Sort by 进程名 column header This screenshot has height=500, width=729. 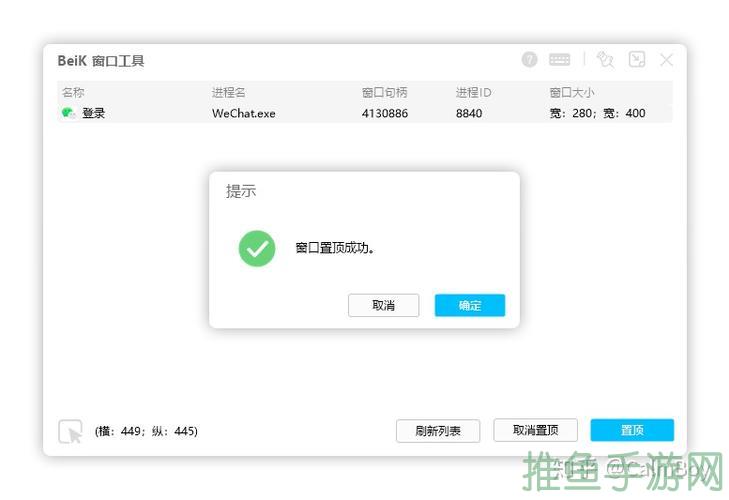coord(228,92)
